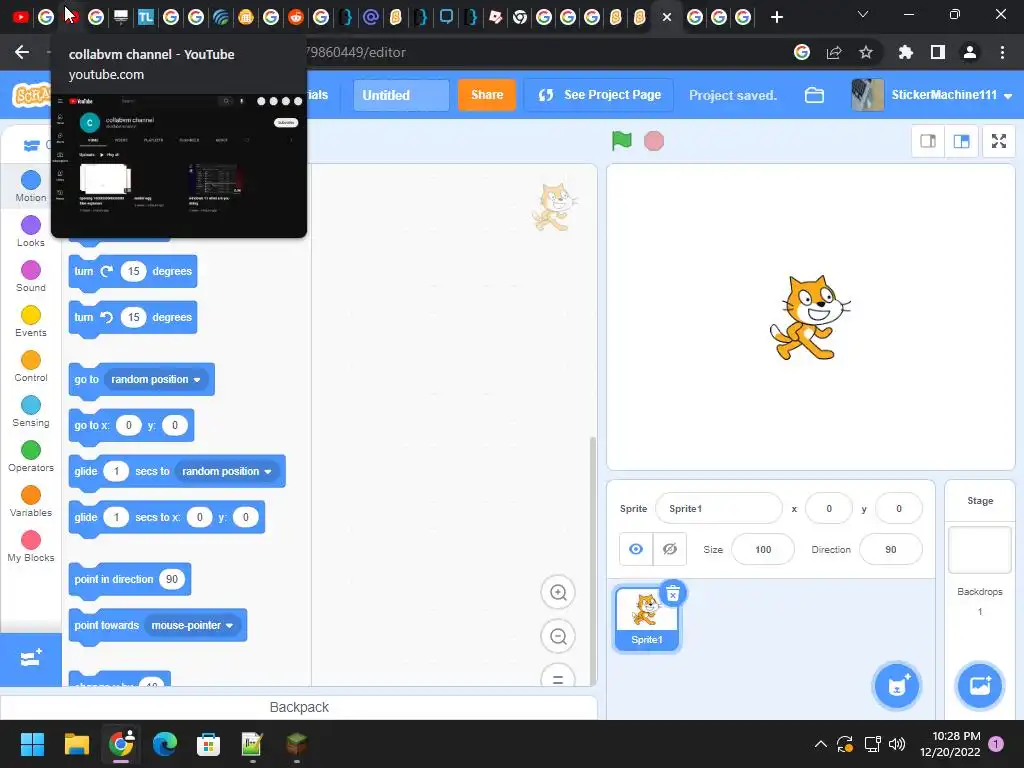Image resolution: width=1024 pixels, height=768 pixels.
Task: Enter full screen stage mode
Action: pos(999,141)
